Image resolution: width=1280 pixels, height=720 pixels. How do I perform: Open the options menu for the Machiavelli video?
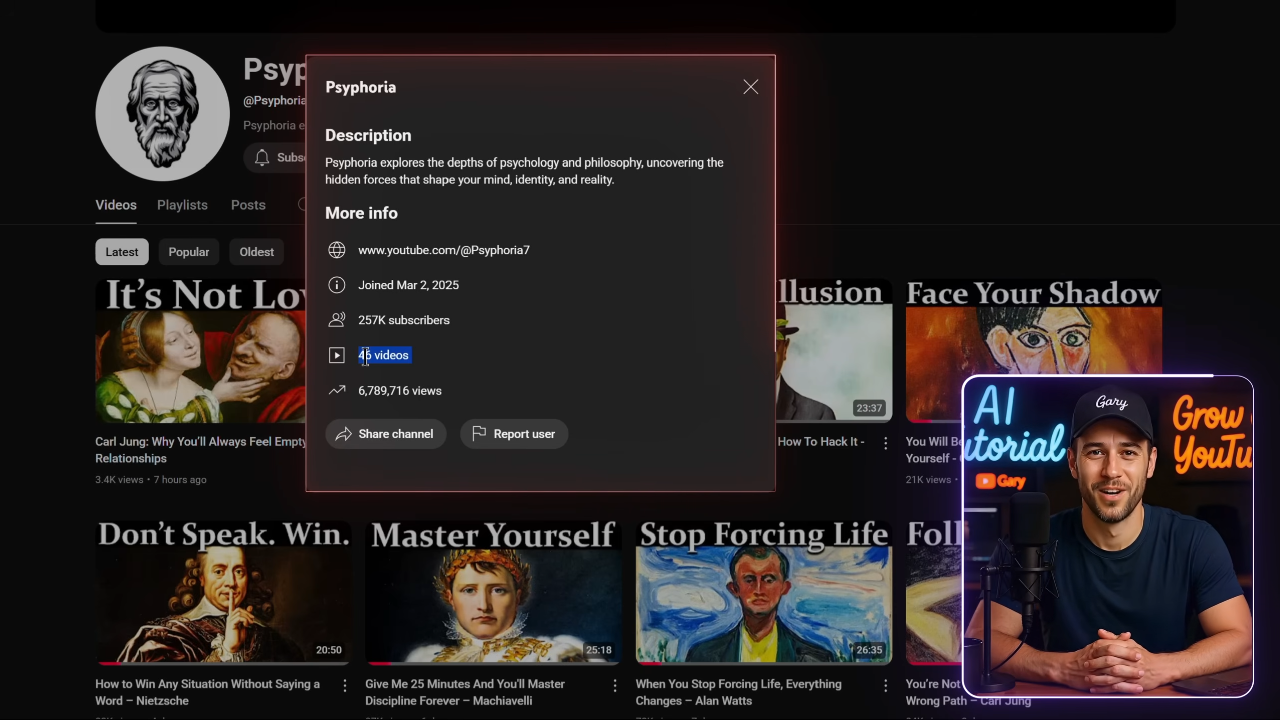tap(615, 686)
